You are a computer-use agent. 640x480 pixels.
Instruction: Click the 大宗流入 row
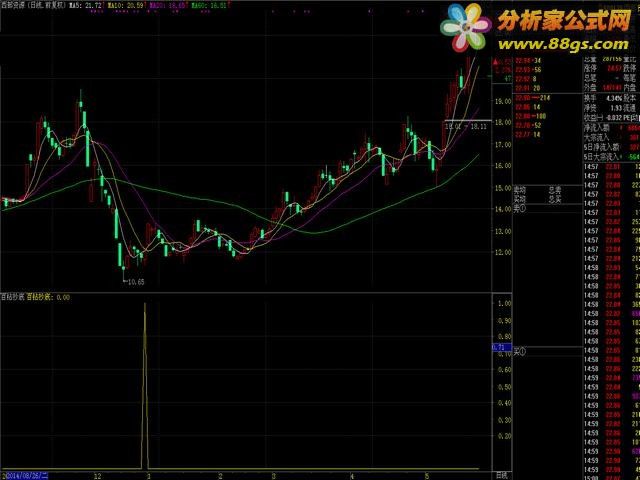611,138
